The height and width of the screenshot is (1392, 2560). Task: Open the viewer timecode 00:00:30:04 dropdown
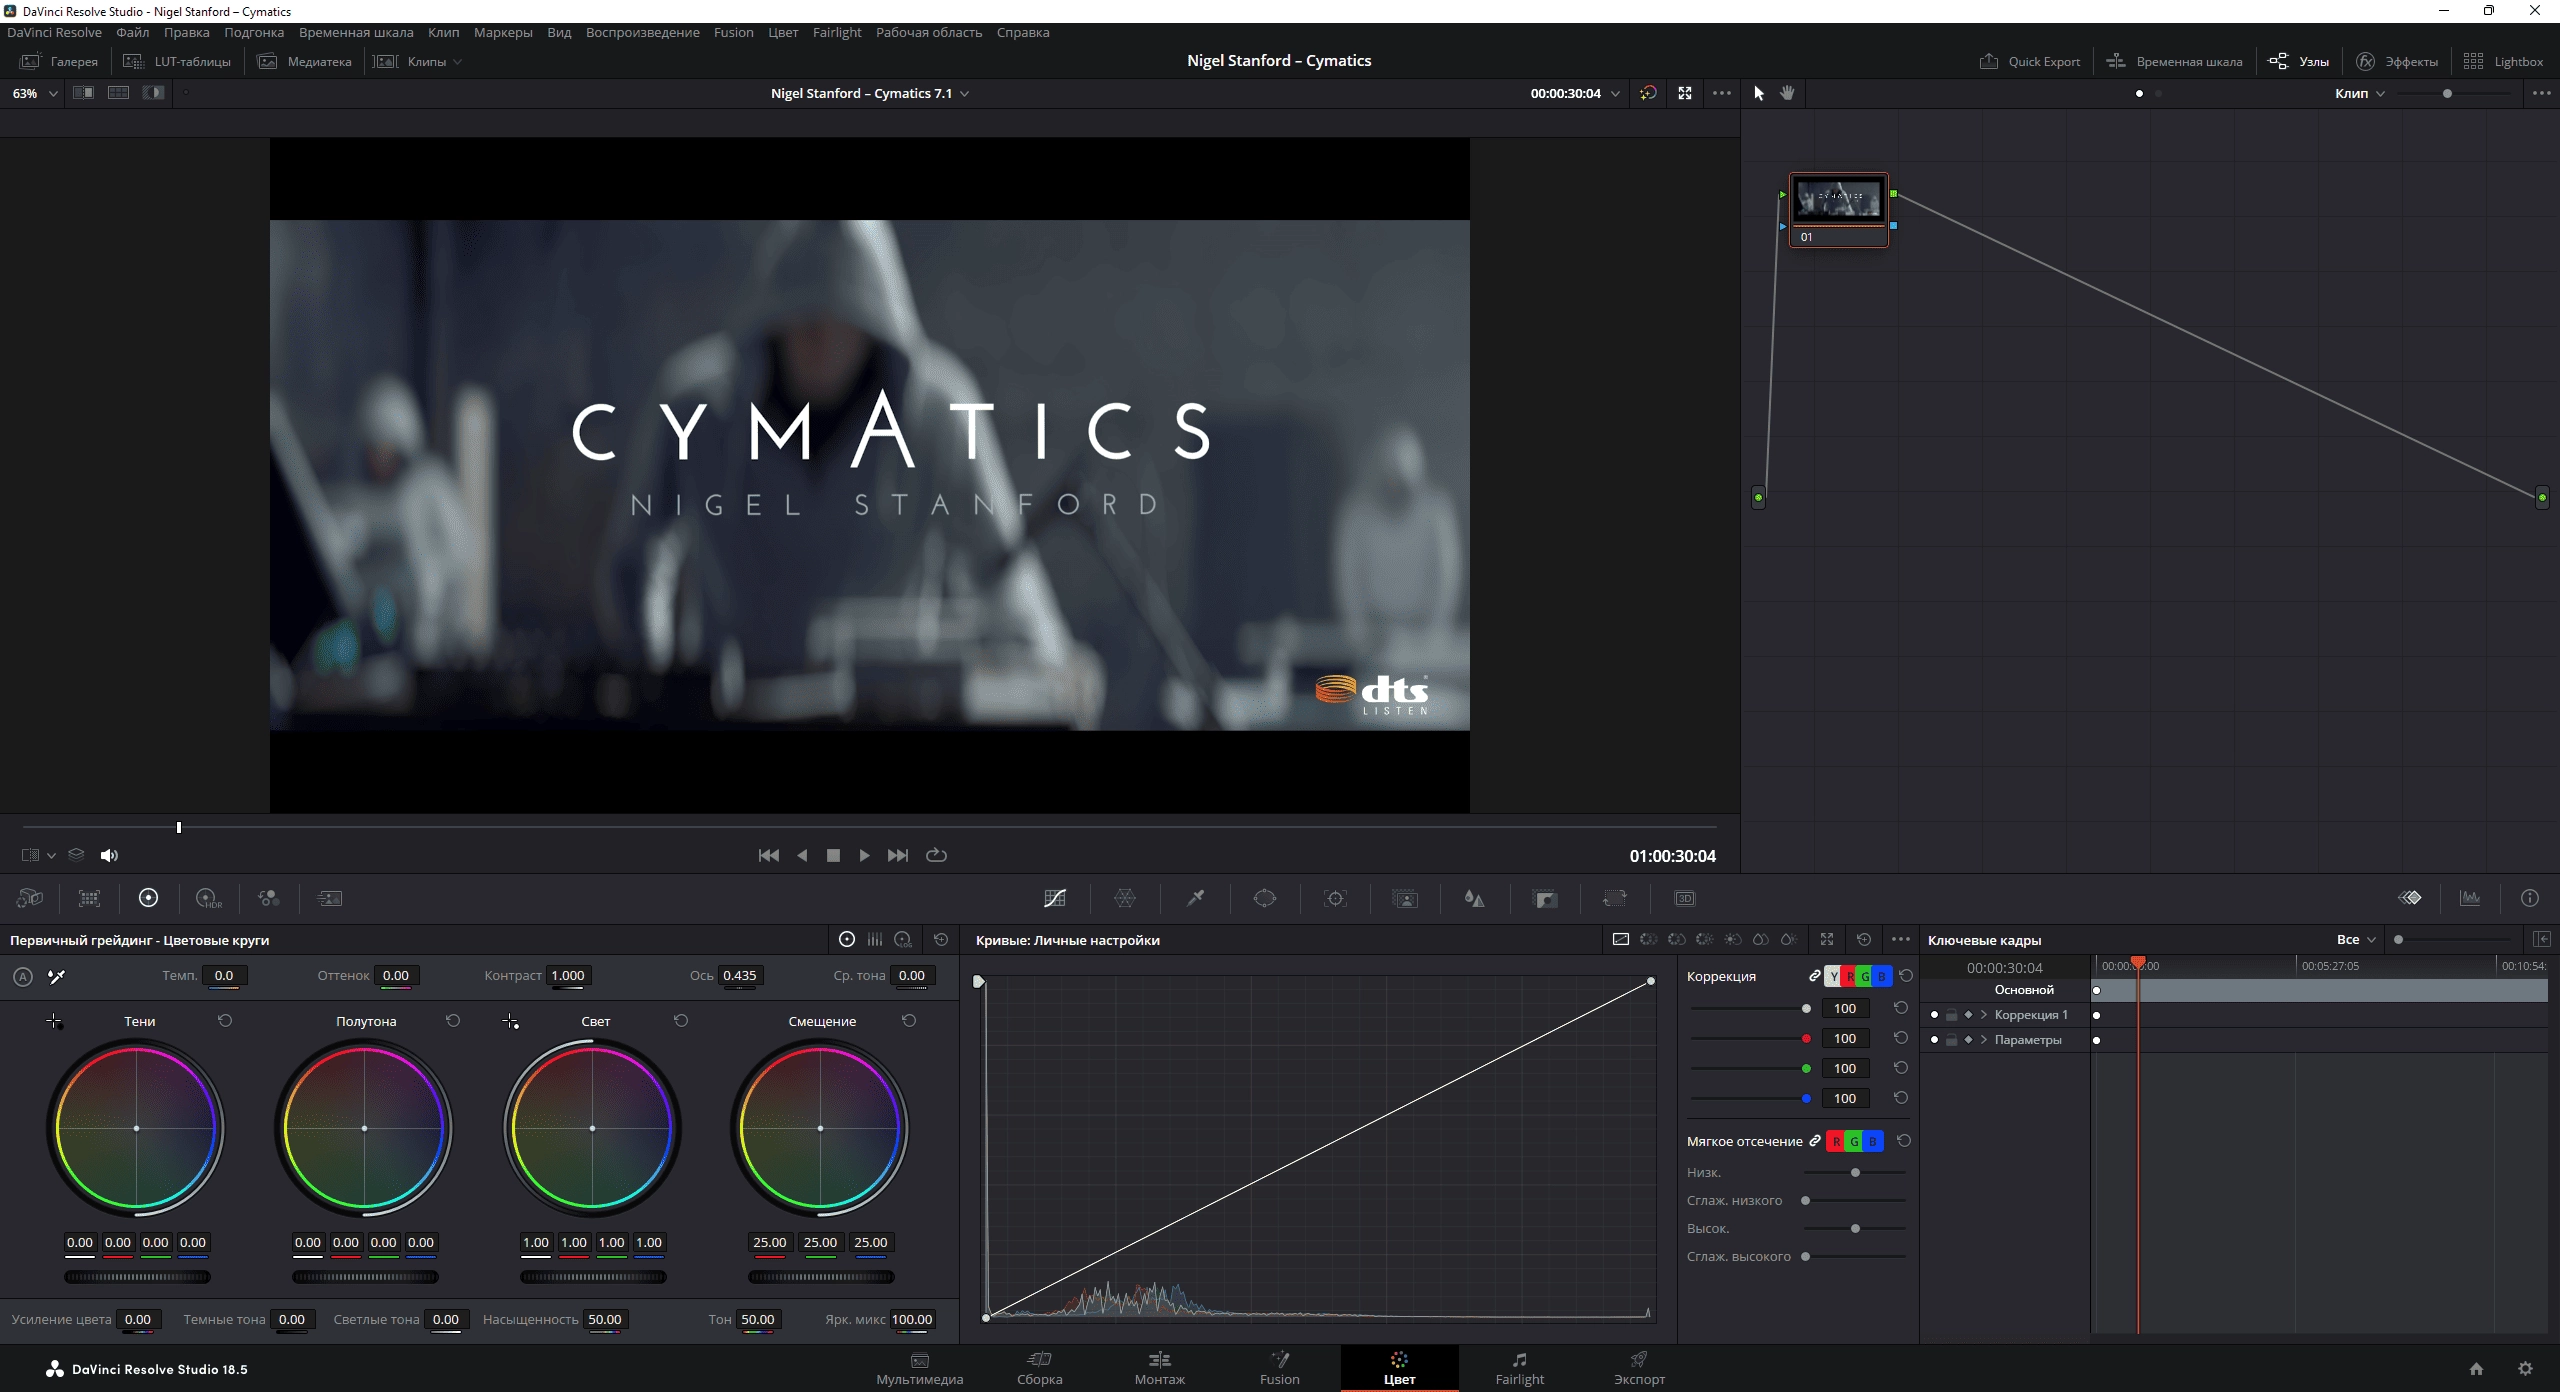1615,93
